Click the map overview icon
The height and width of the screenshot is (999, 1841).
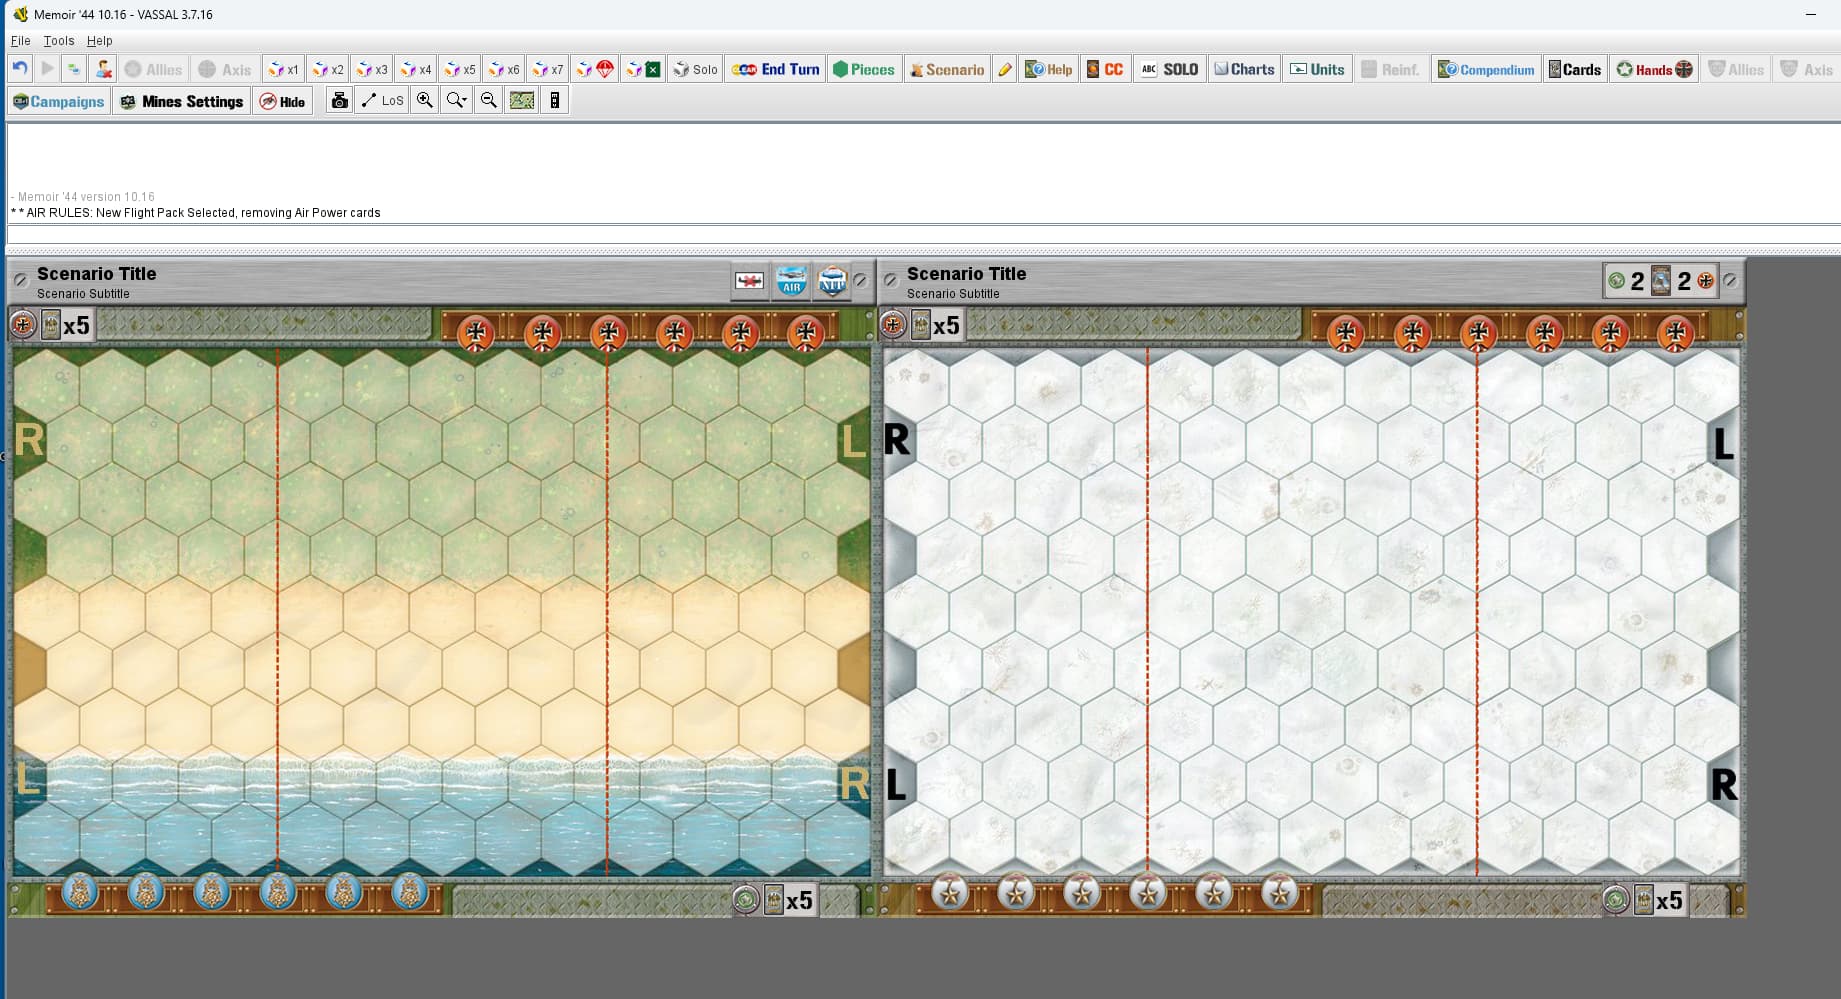click(x=522, y=101)
